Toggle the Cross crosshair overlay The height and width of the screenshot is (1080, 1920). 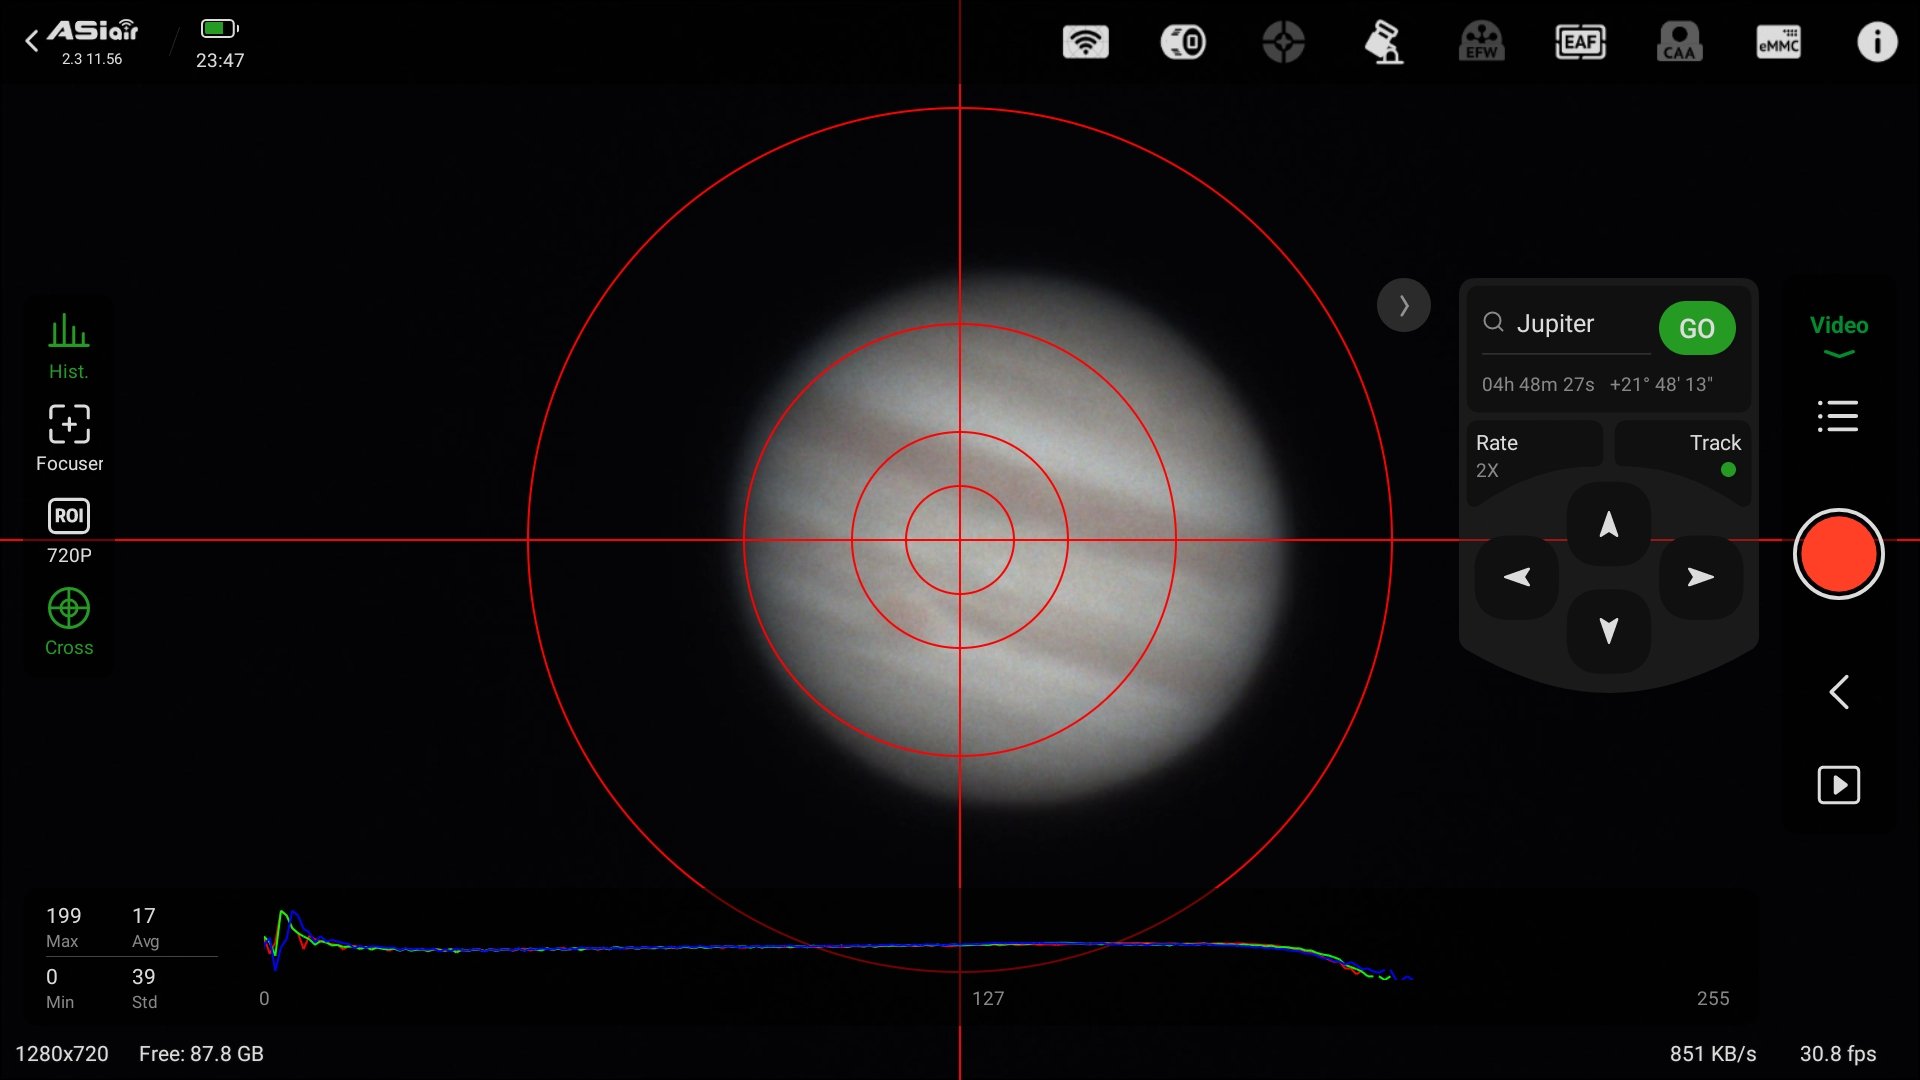pyautogui.click(x=69, y=622)
